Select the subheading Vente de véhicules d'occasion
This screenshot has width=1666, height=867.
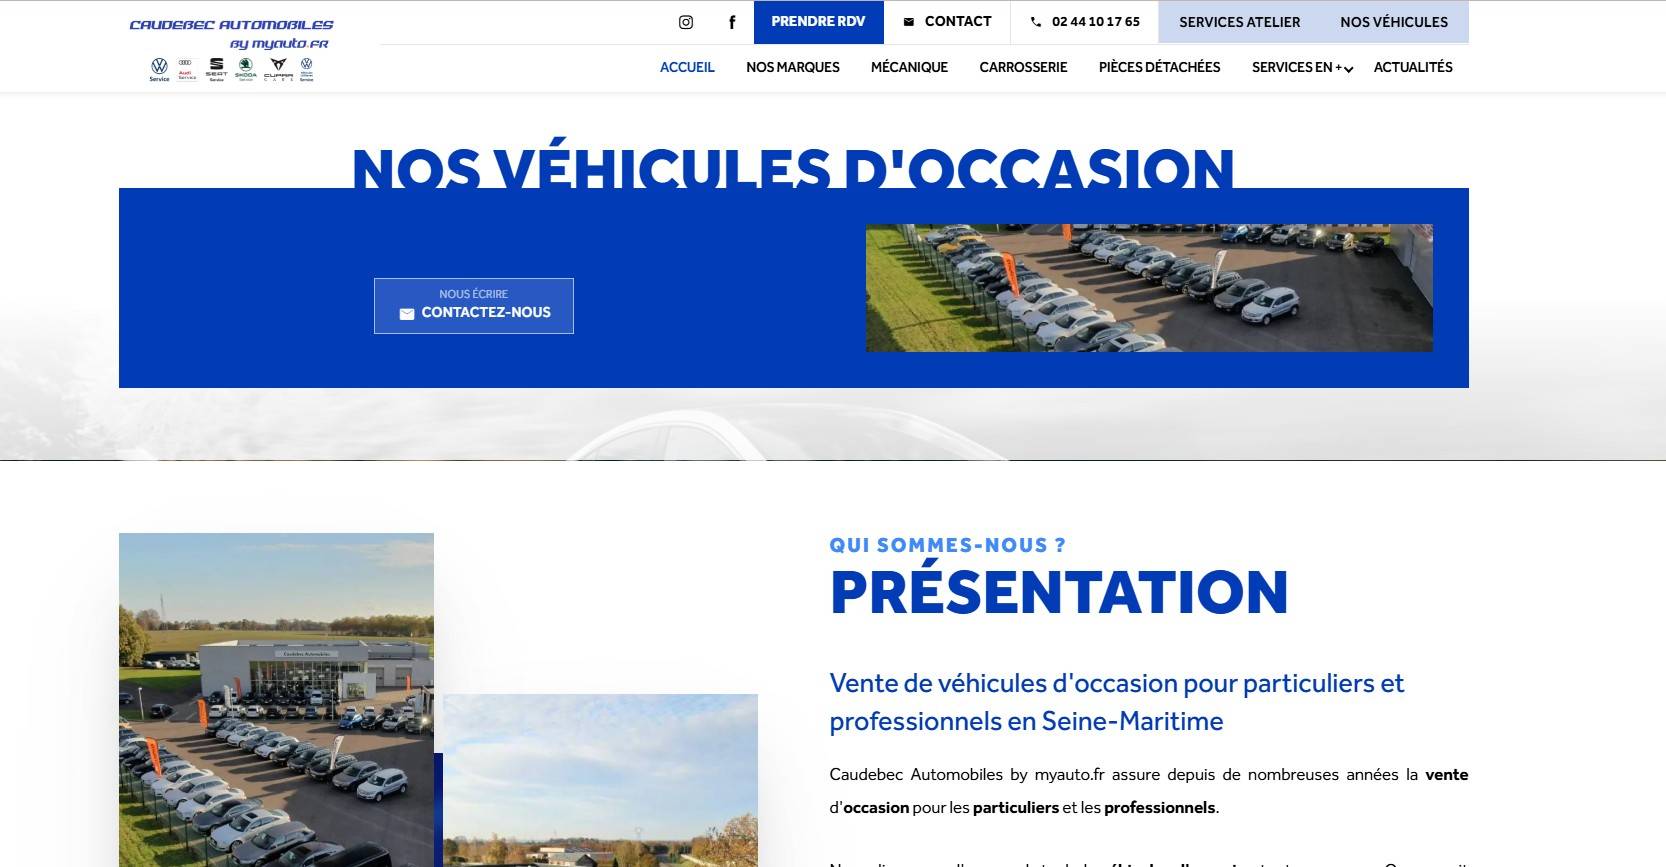pos(1117,702)
